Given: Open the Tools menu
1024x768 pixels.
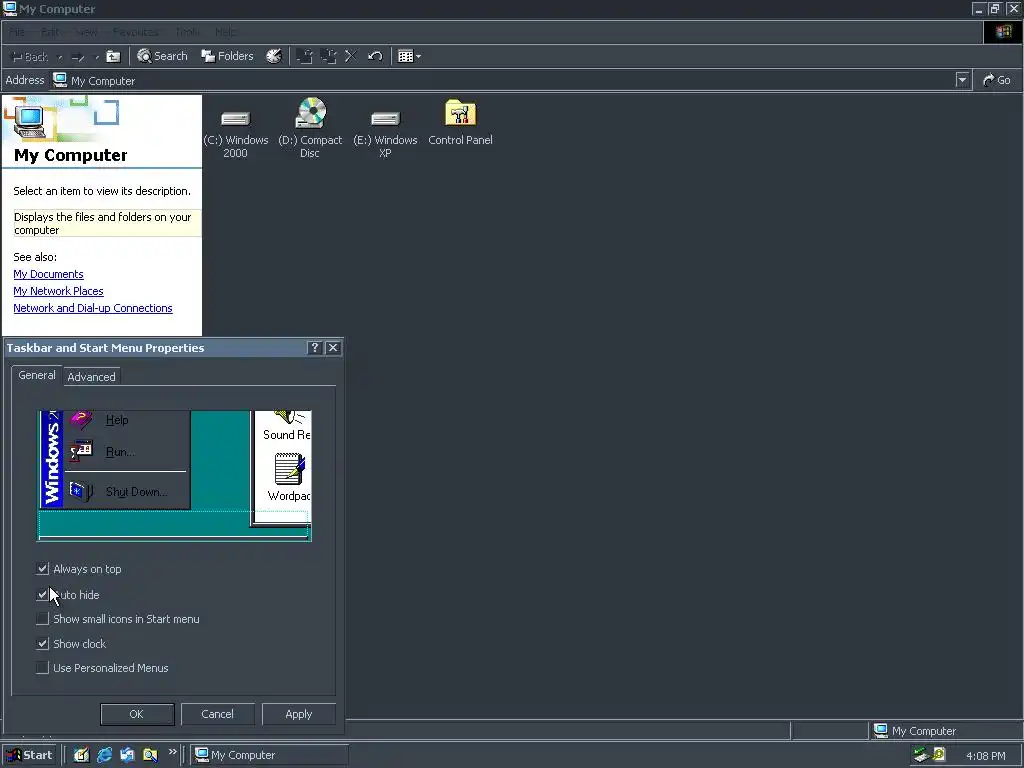Looking at the screenshot, I should click(187, 32).
